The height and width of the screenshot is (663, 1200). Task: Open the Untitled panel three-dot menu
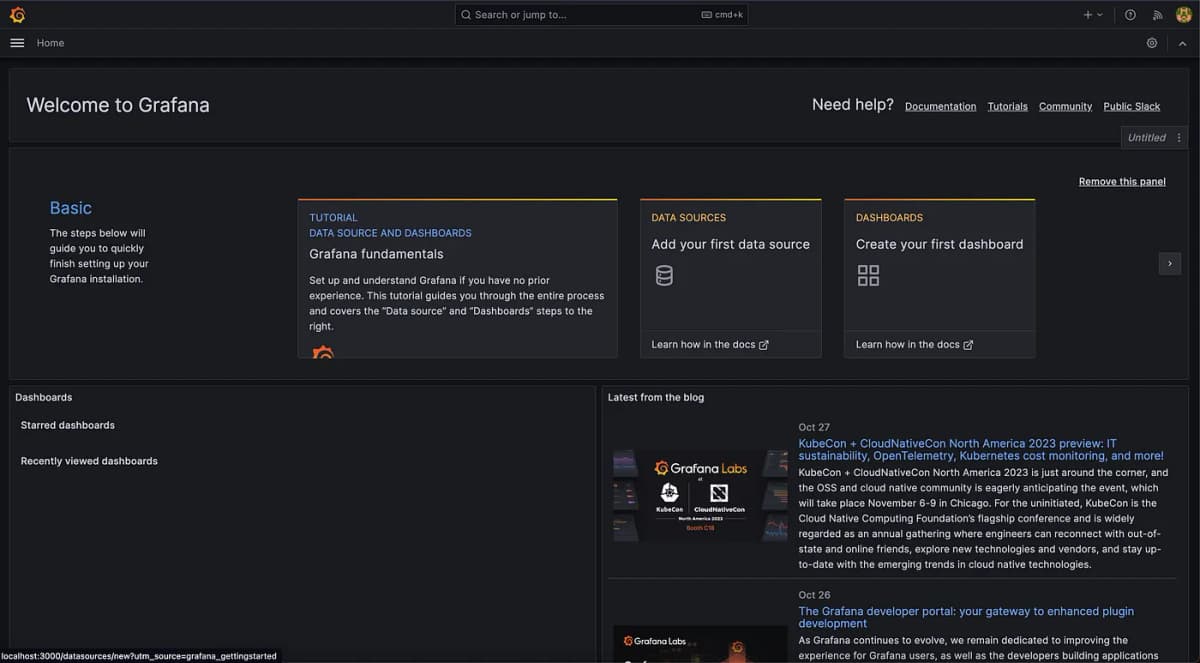(x=1179, y=138)
